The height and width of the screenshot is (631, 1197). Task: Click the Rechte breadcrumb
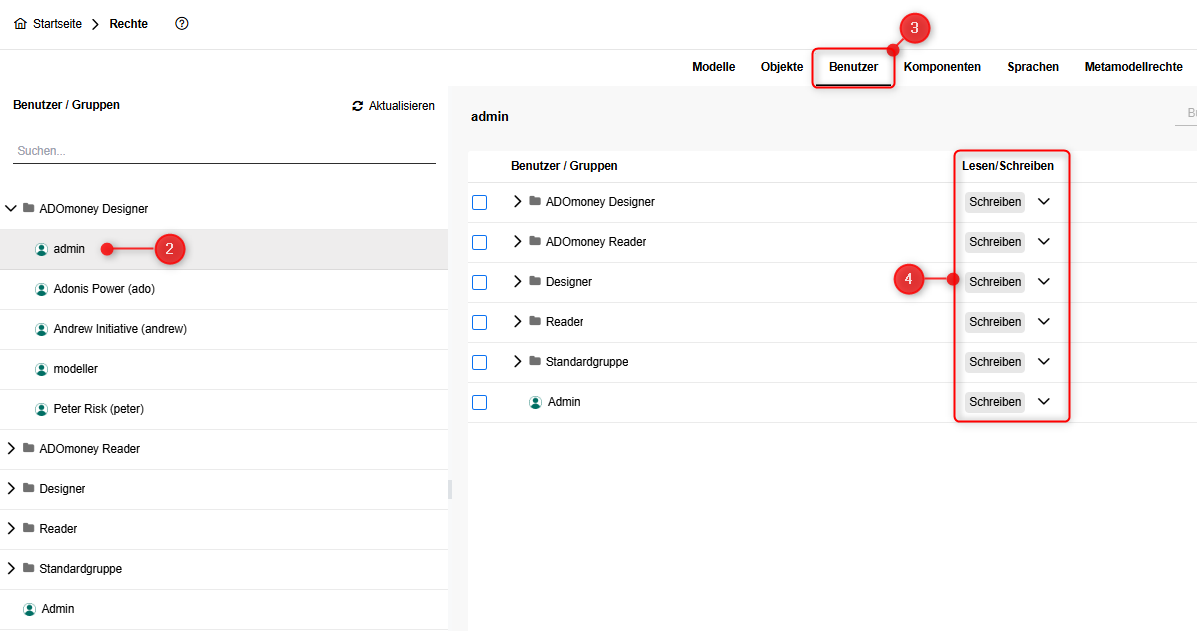tap(128, 24)
